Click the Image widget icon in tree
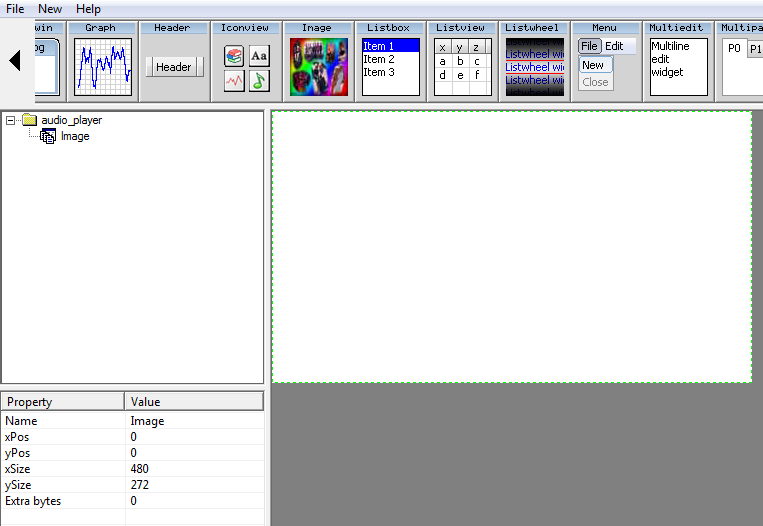763x526 pixels. tap(48, 136)
